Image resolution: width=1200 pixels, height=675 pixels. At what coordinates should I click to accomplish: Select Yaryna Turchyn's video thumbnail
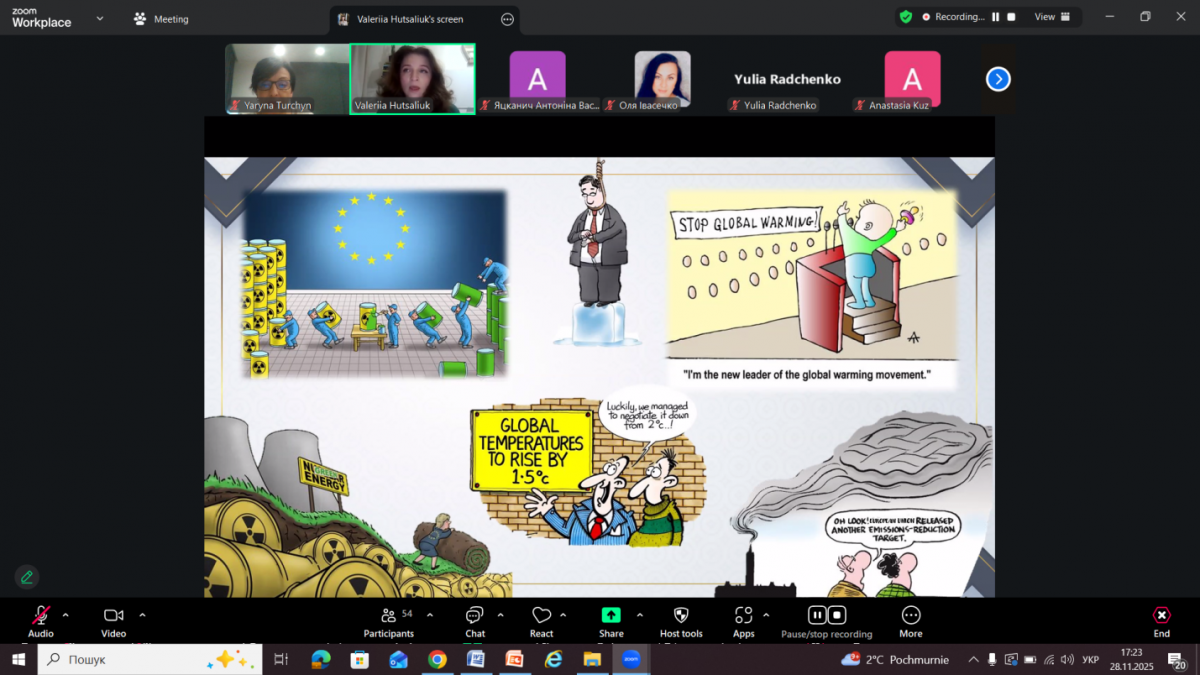tap(286, 78)
